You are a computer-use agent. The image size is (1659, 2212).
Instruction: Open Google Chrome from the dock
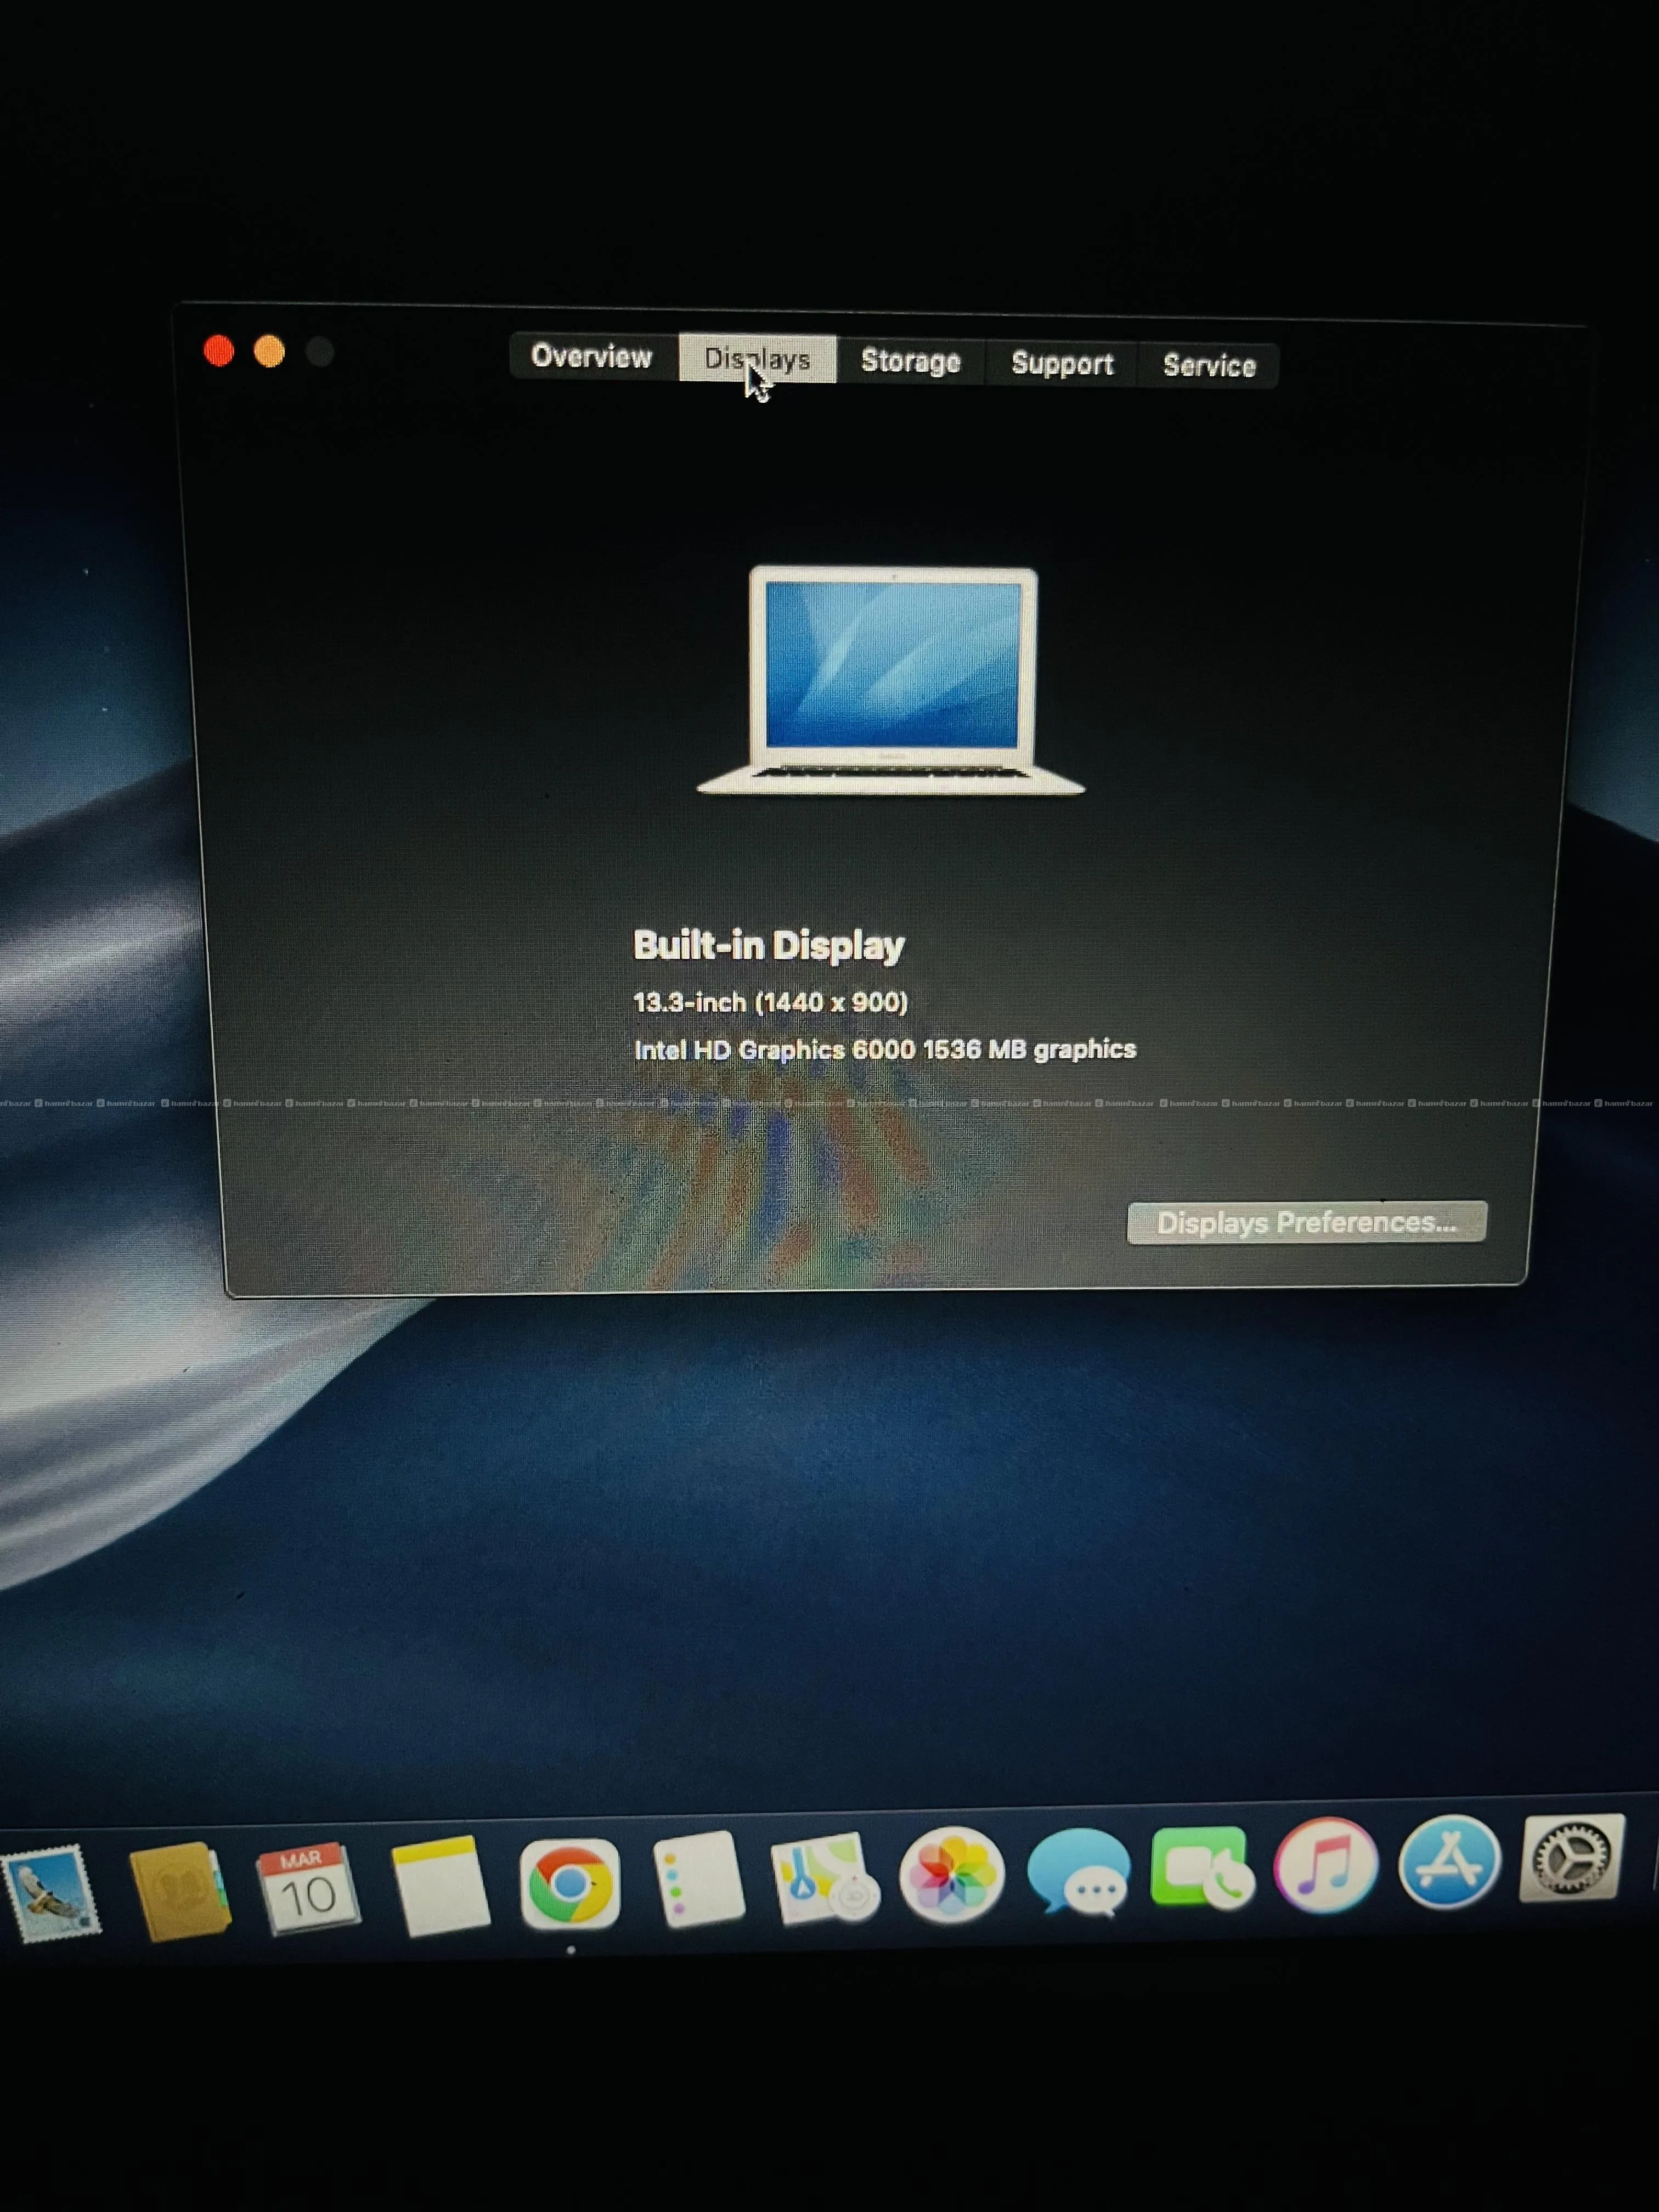point(570,1883)
